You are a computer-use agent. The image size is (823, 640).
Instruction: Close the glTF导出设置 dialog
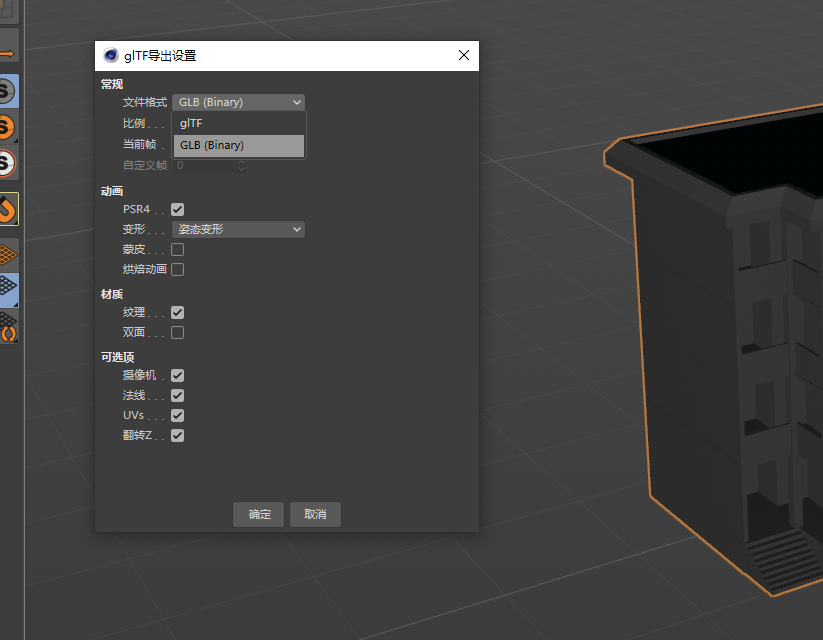tap(464, 56)
